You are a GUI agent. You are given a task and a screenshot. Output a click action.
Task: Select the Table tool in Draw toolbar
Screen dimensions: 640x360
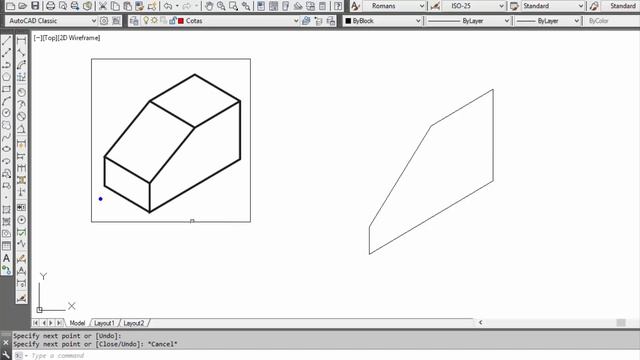[7, 246]
